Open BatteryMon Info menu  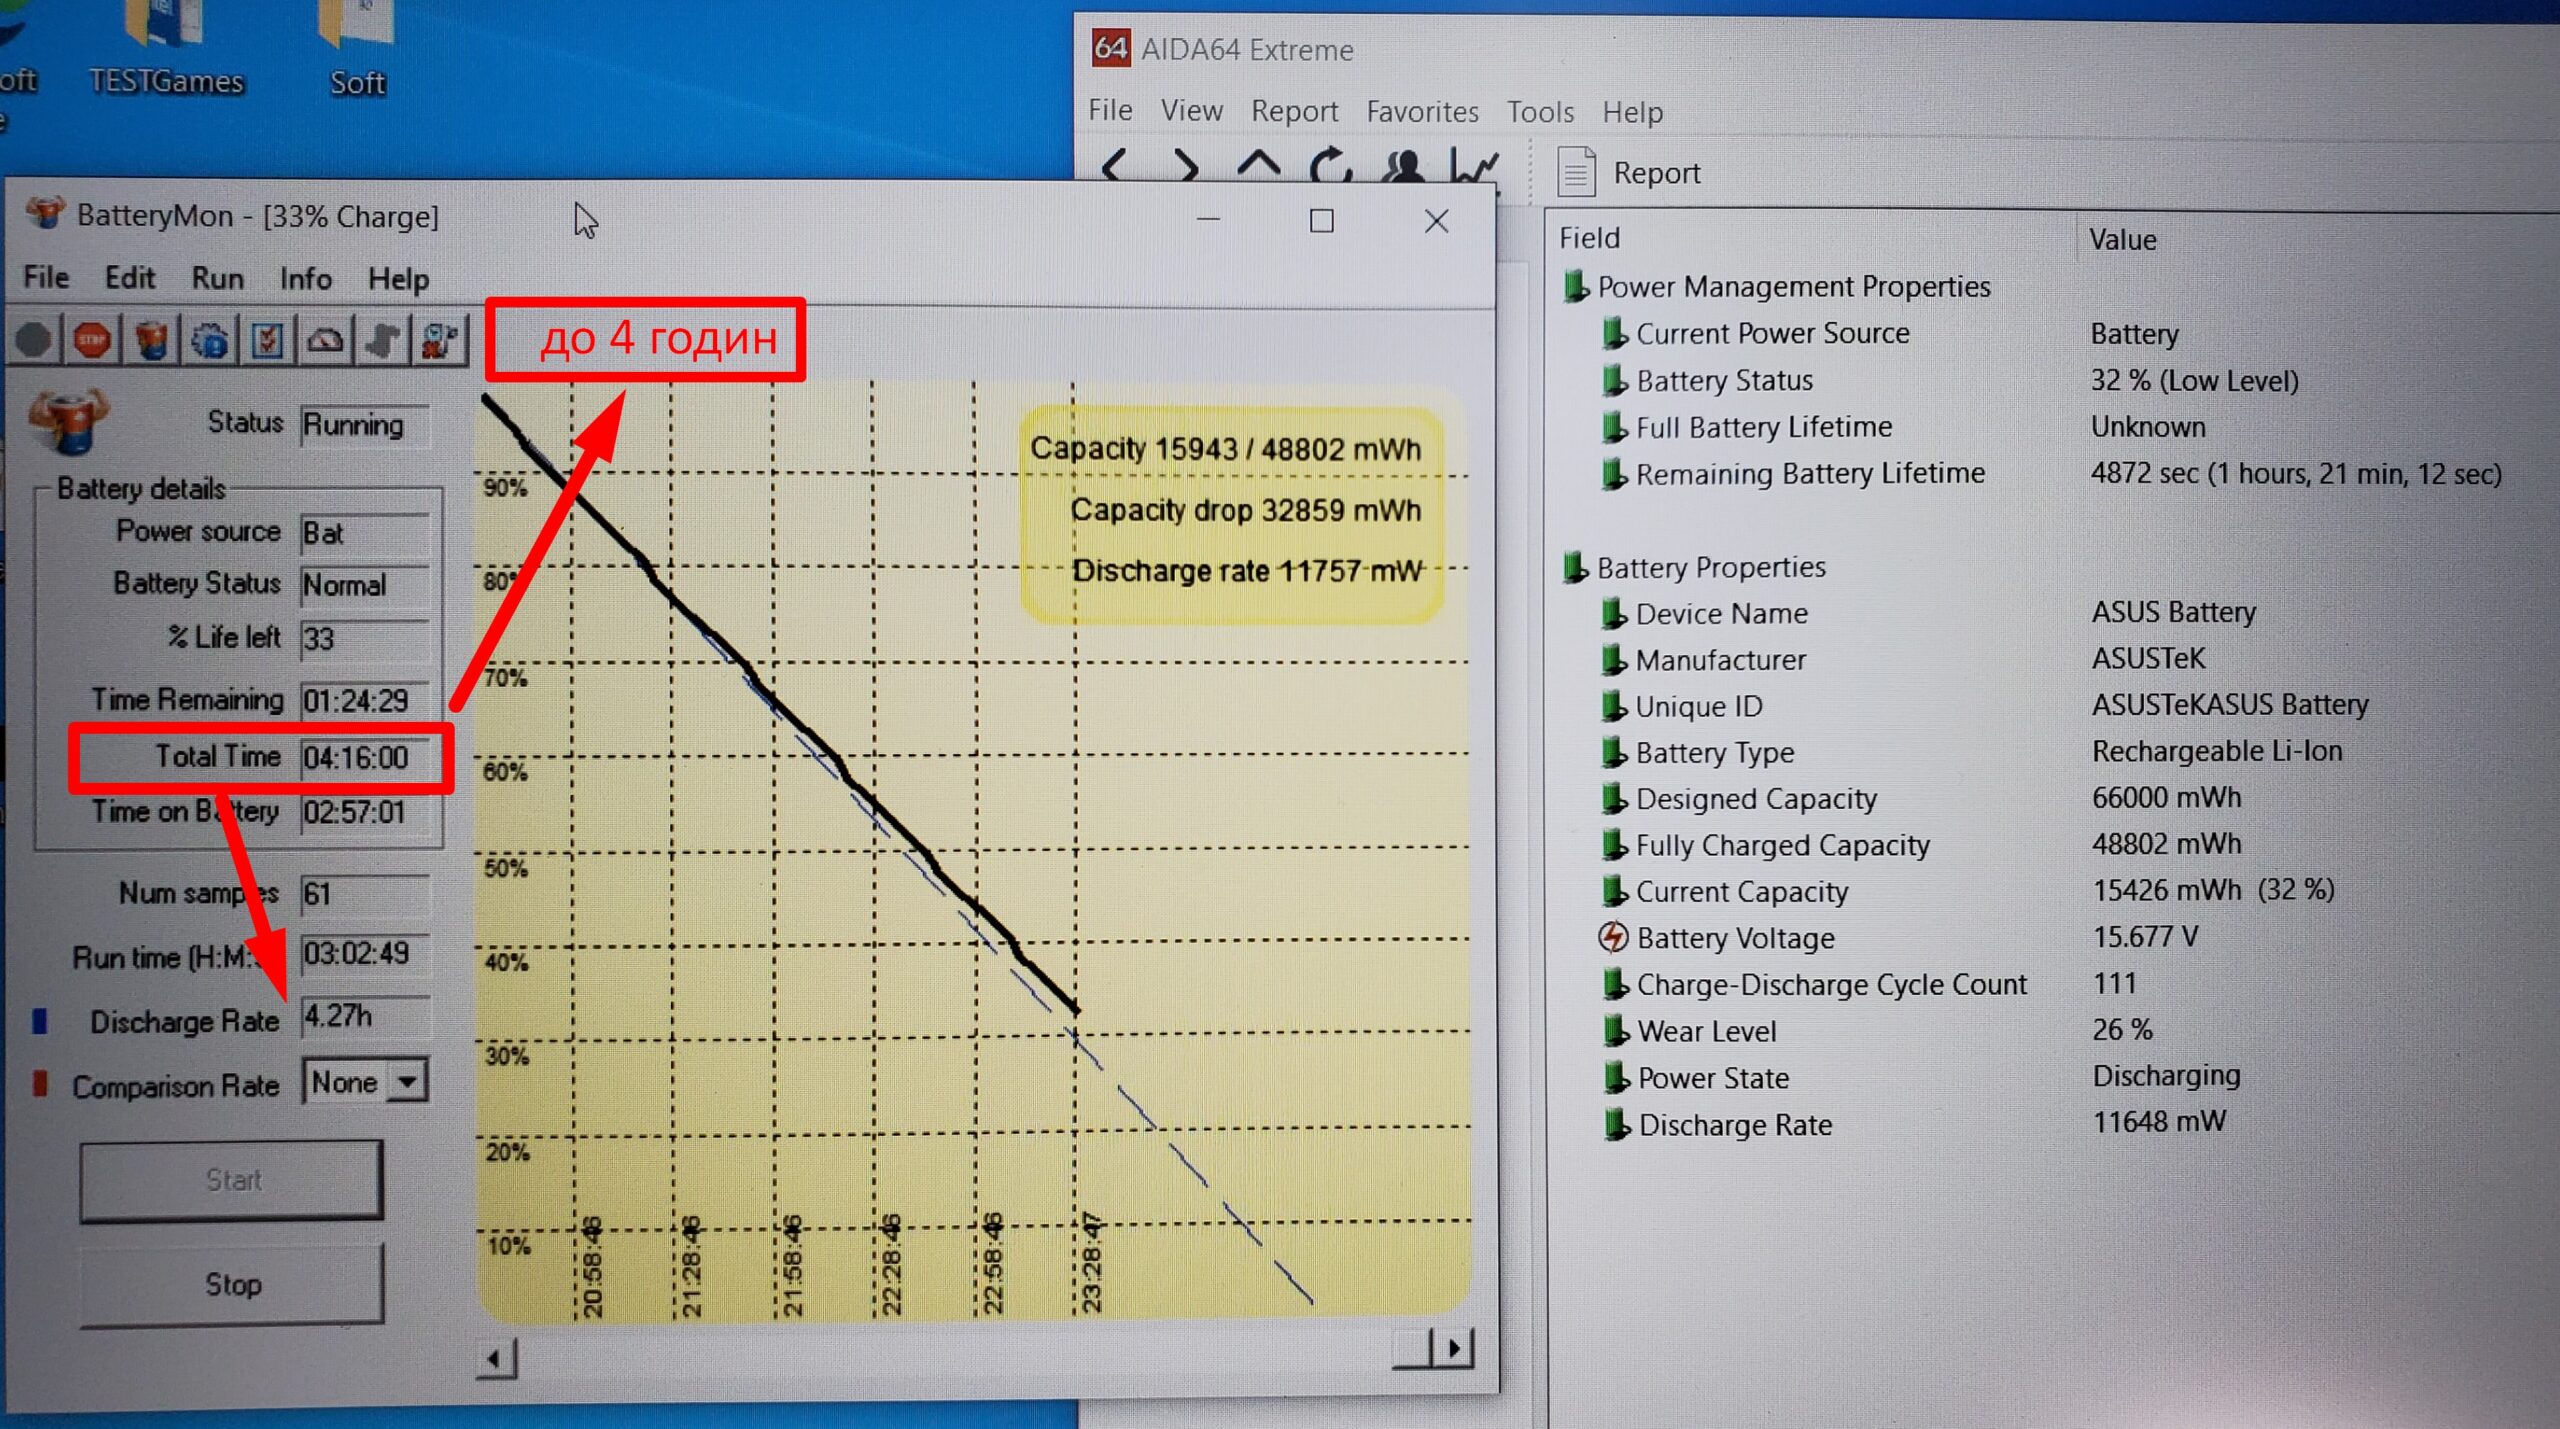305,278
